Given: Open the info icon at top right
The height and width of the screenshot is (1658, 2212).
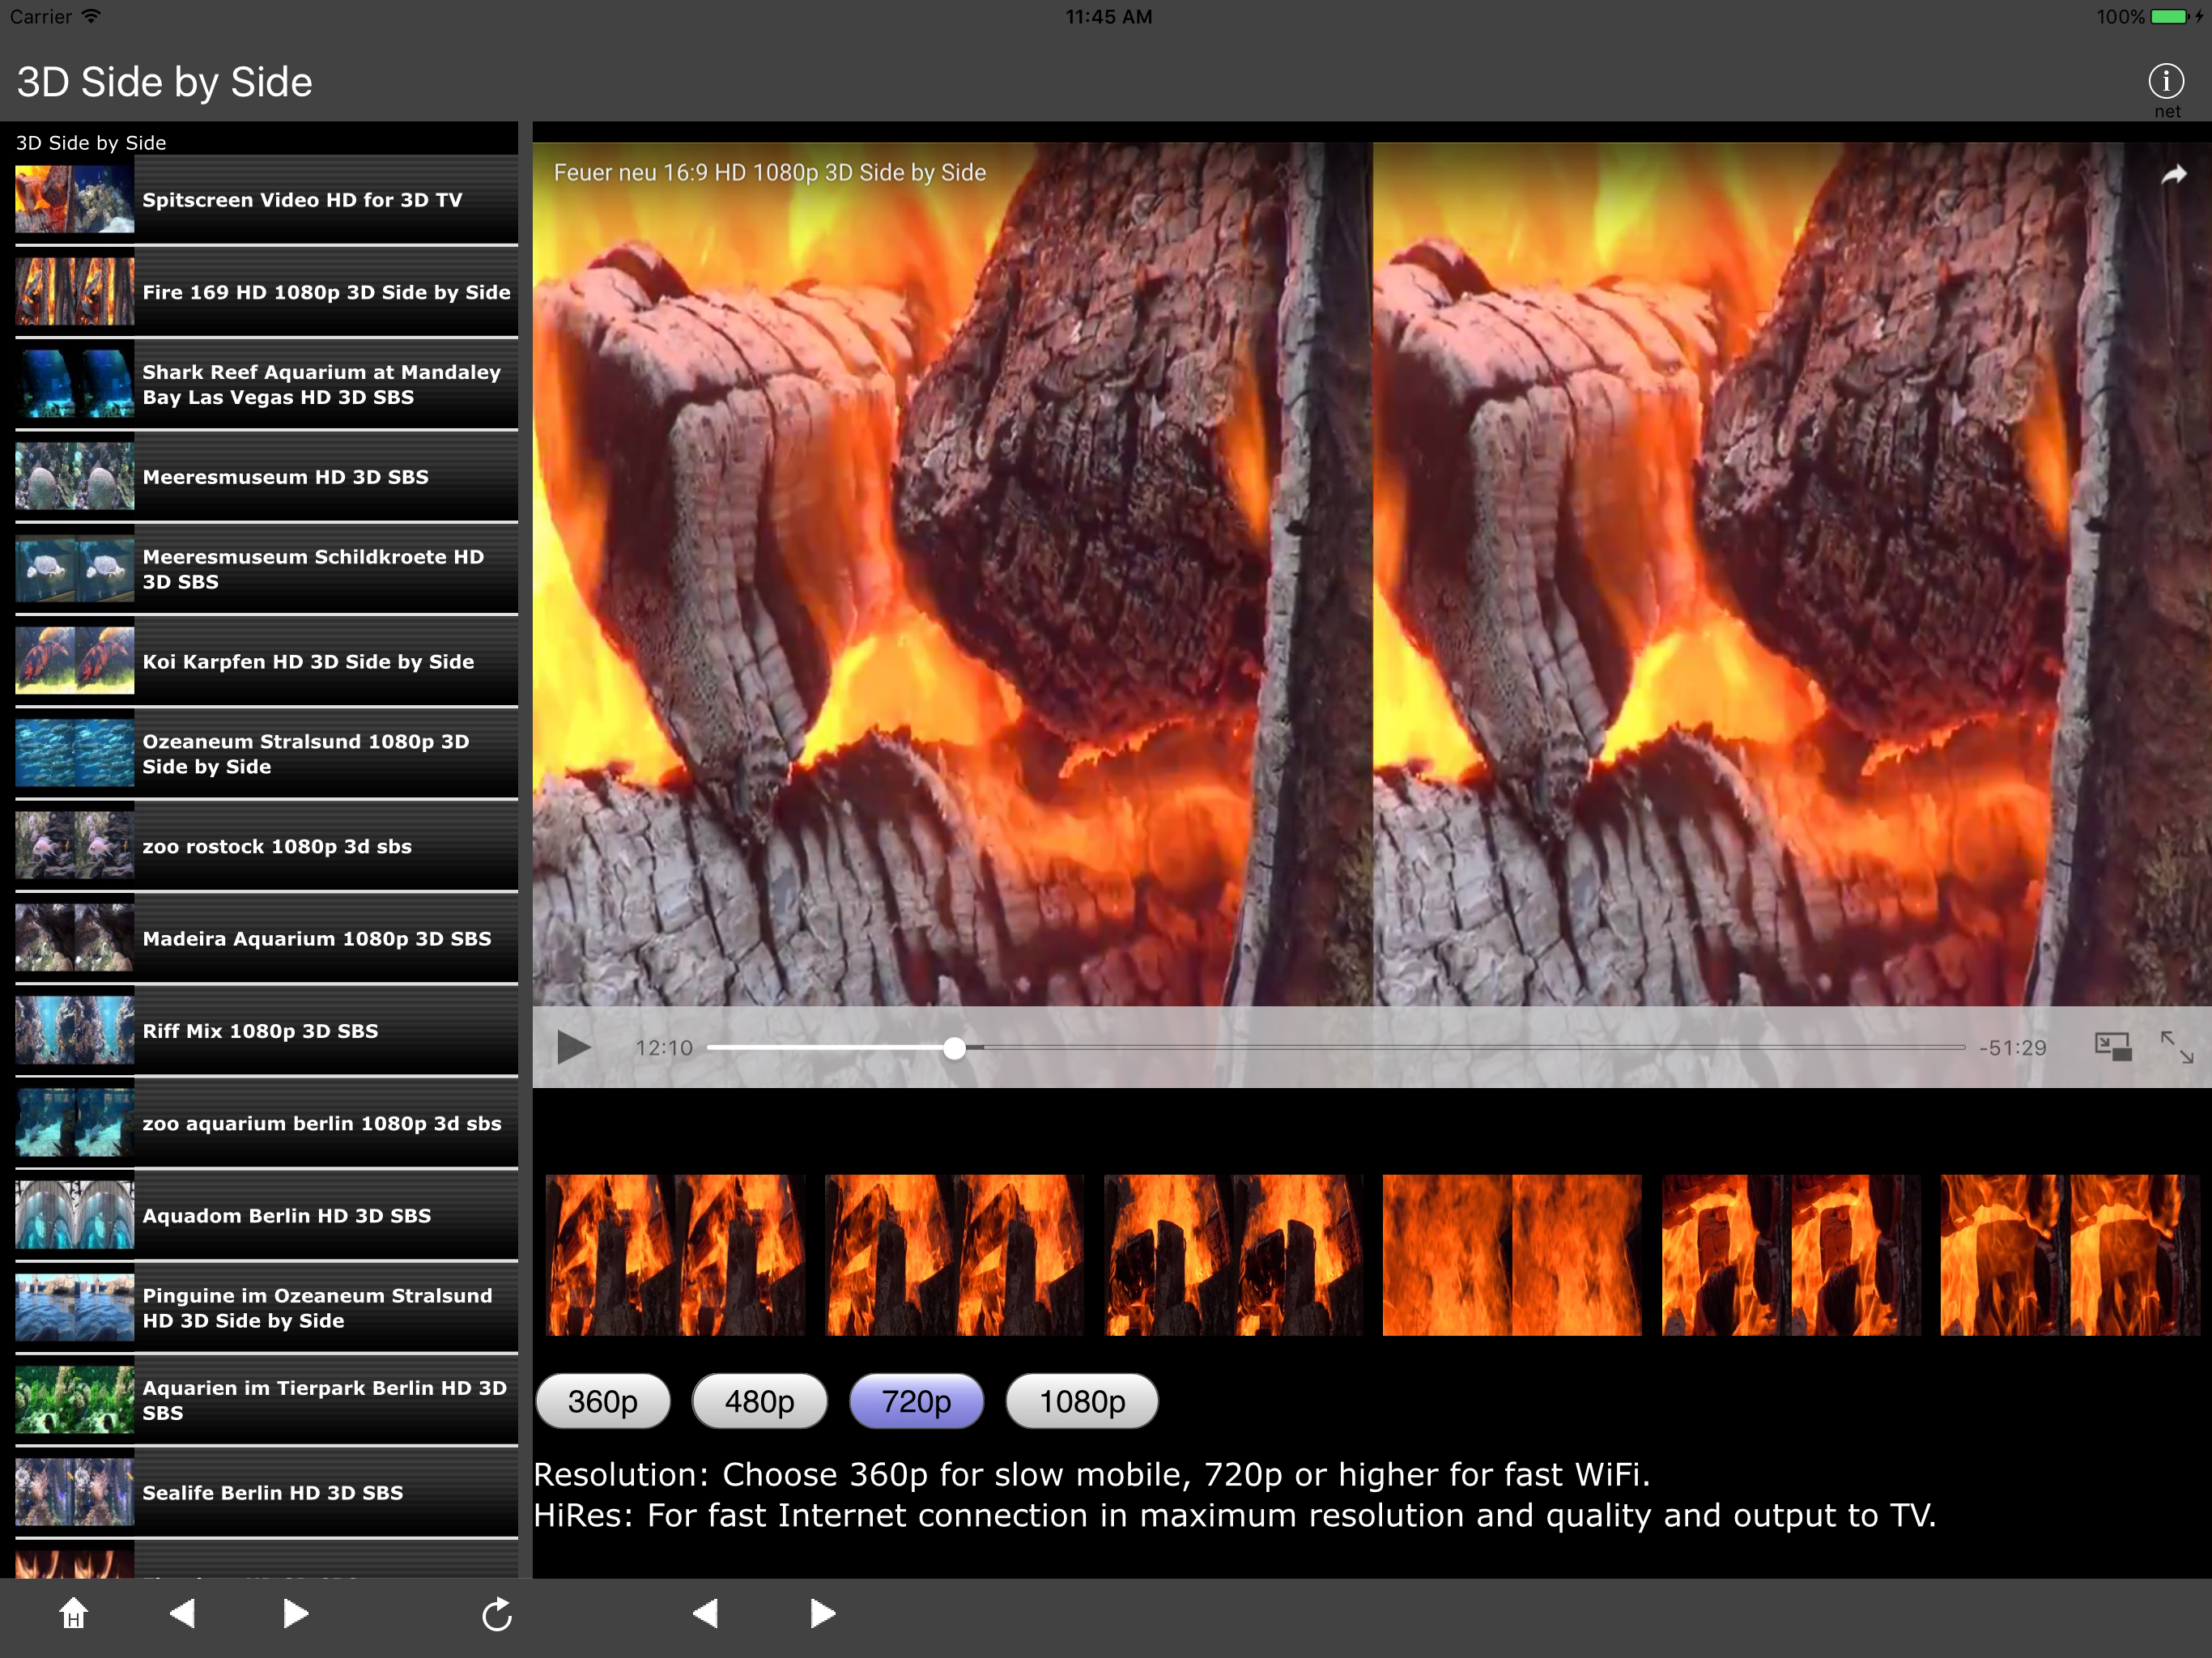Looking at the screenshot, I should 2165,81.
